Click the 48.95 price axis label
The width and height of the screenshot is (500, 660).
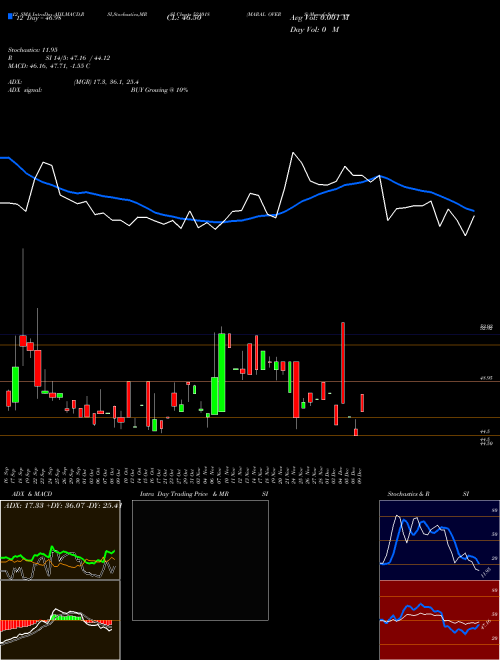[486, 378]
